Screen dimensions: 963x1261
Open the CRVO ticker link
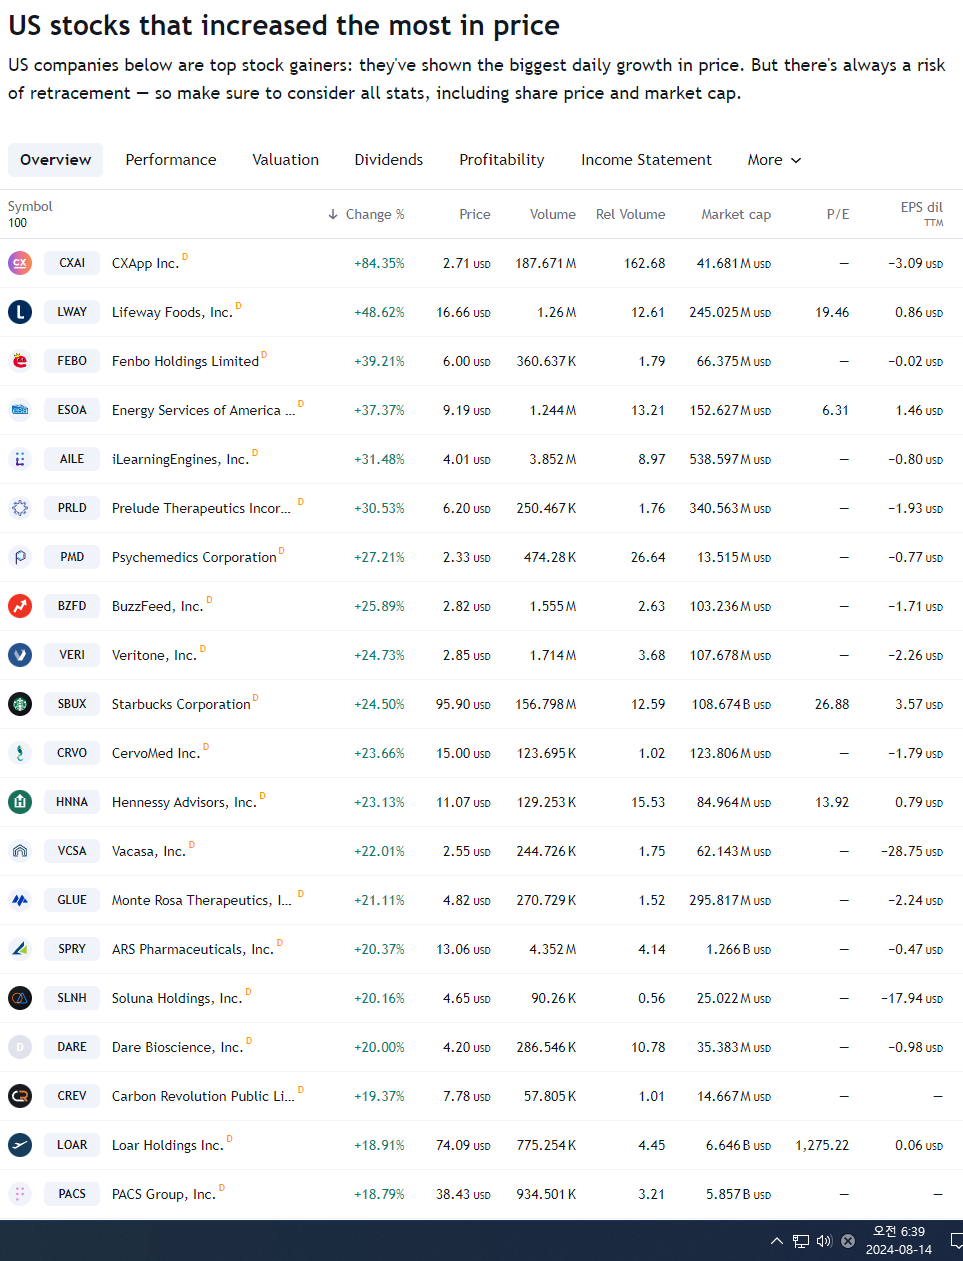[72, 753]
